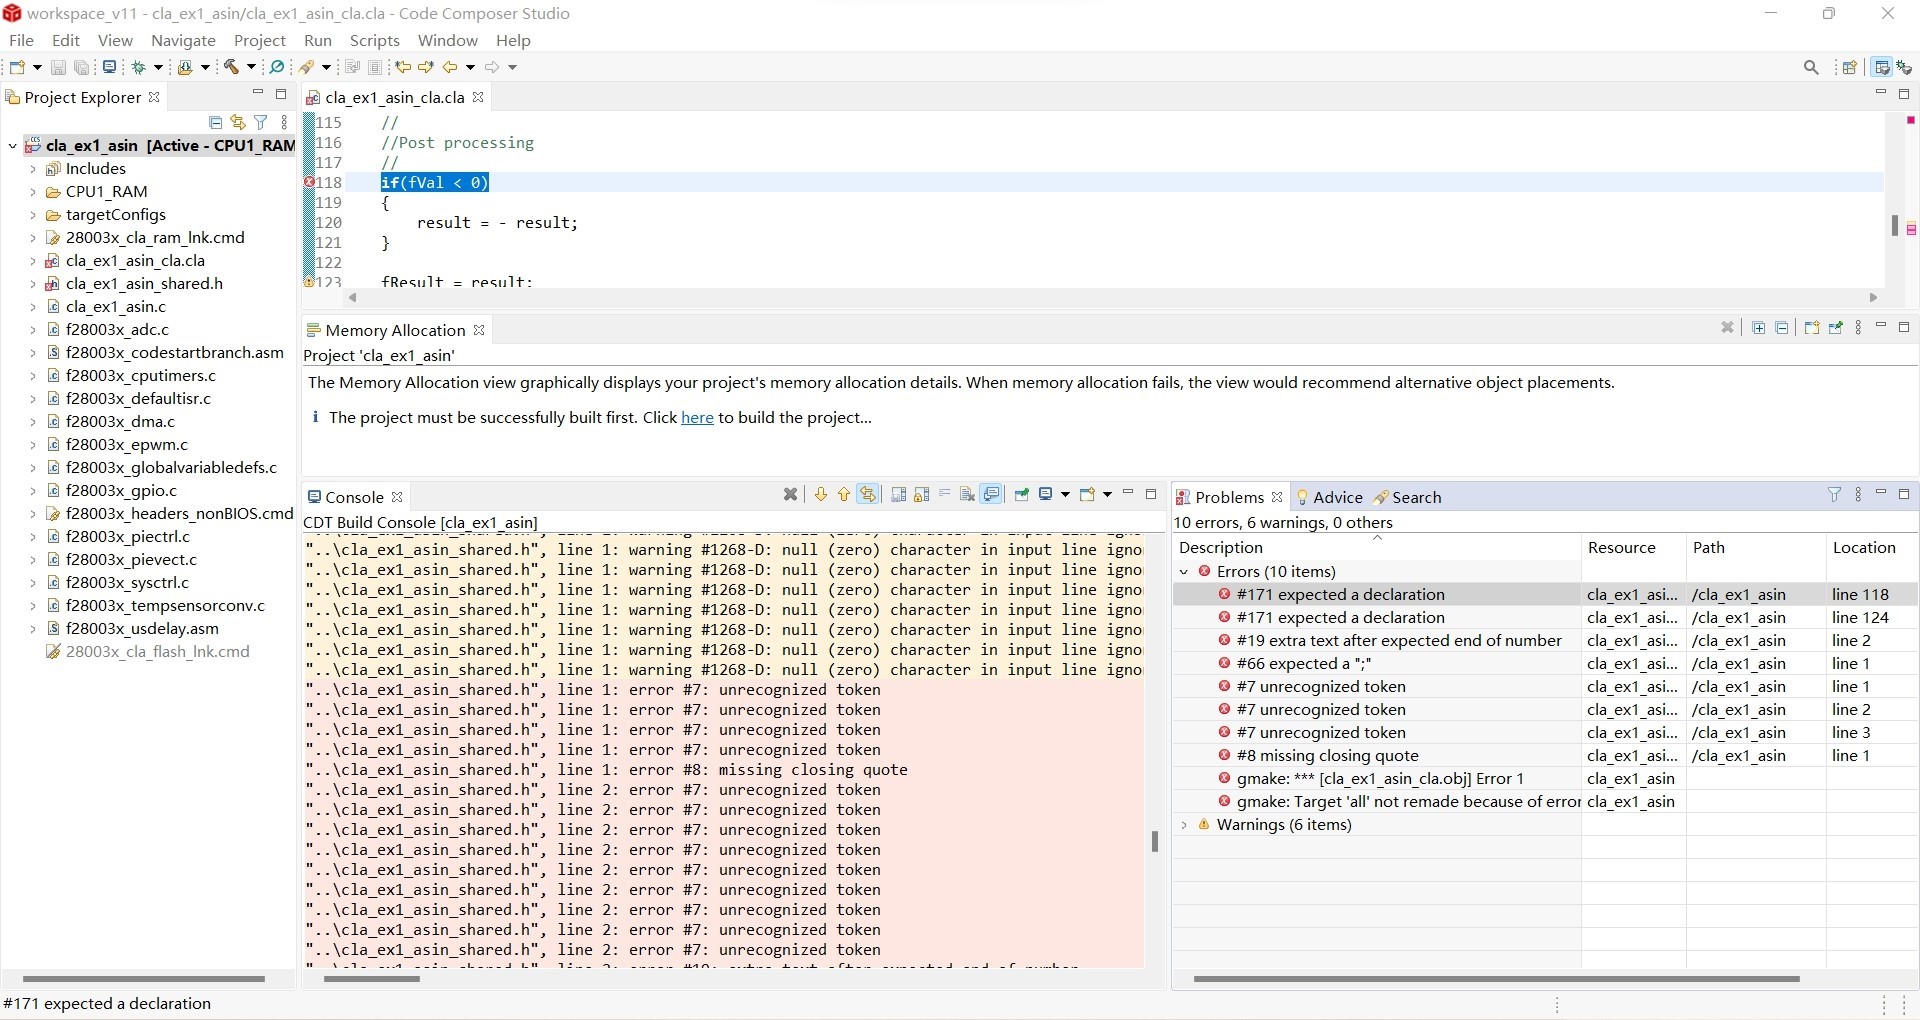Expand the targetConfigs folder
The height and width of the screenshot is (1020, 1920).
pyautogui.click(x=33, y=215)
